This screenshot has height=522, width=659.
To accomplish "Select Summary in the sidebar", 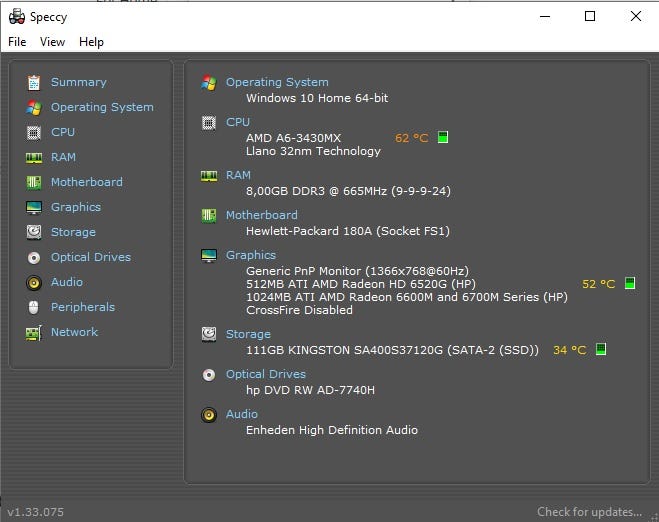I will 79,82.
